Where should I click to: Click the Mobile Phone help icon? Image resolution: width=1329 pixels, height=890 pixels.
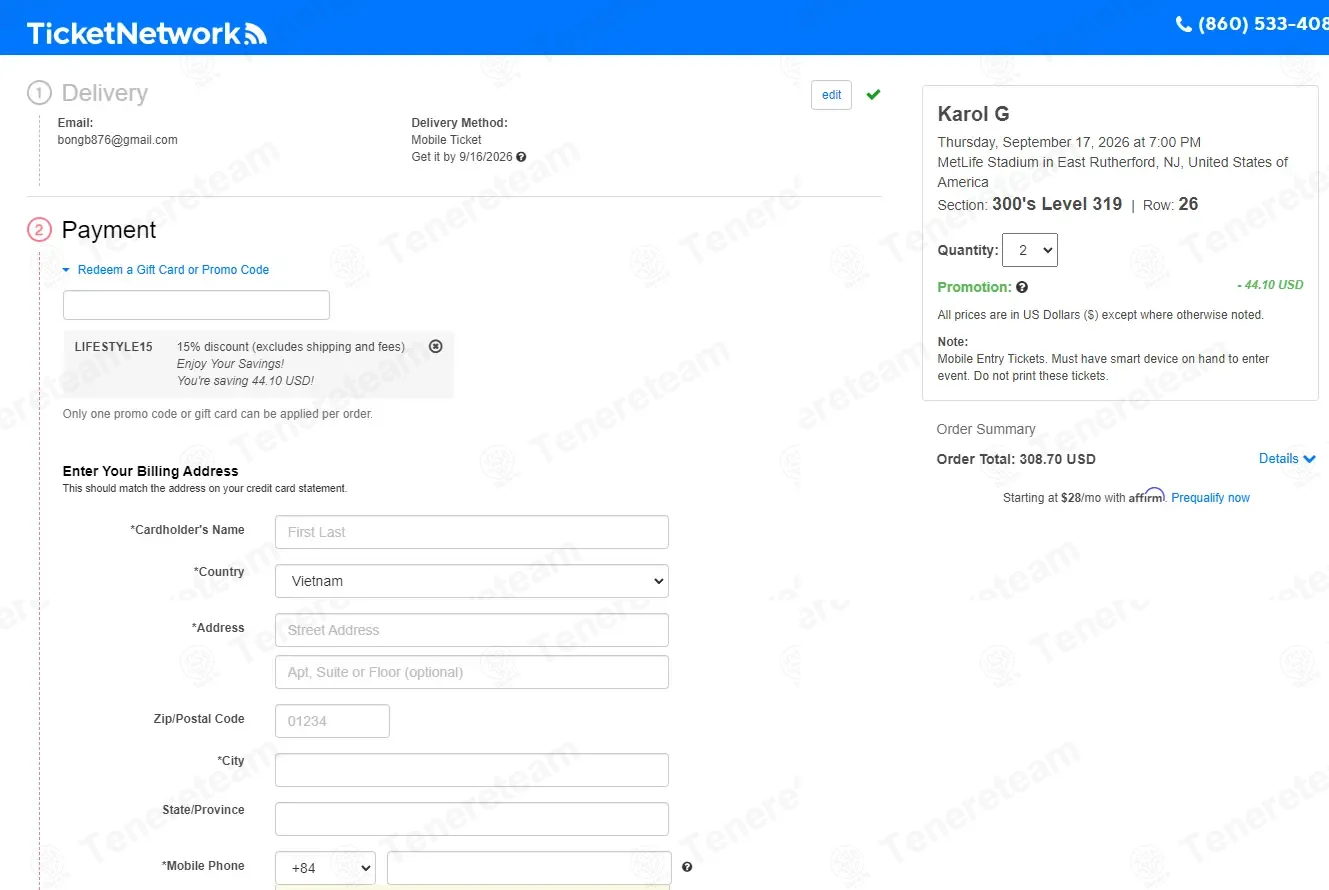pos(687,867)
